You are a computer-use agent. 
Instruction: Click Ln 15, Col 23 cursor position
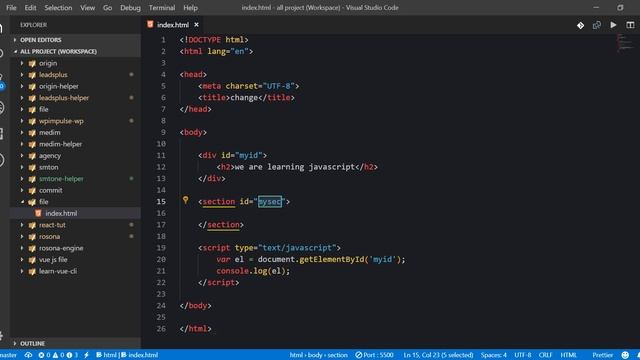coord(438,355)
